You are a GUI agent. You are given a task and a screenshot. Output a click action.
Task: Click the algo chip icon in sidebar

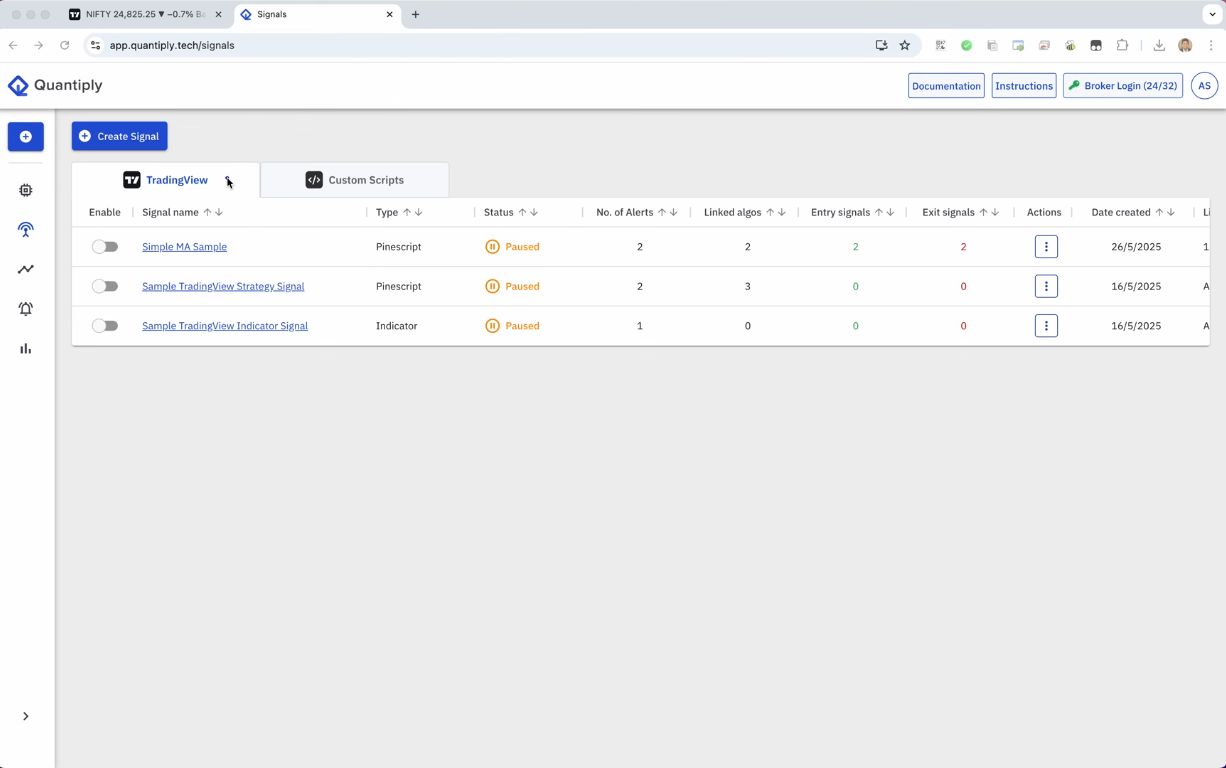coord(25,189)
